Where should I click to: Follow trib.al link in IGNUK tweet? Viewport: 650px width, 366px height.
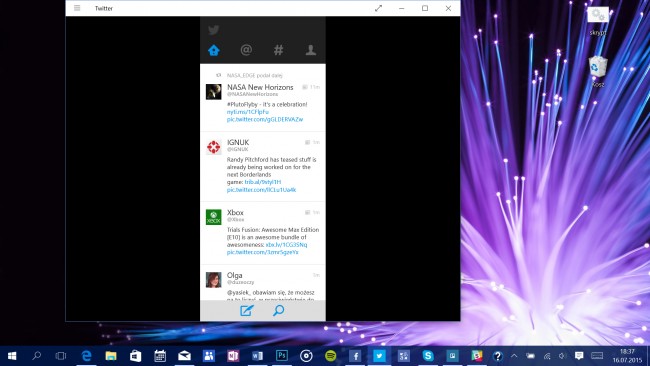[263, 182]
